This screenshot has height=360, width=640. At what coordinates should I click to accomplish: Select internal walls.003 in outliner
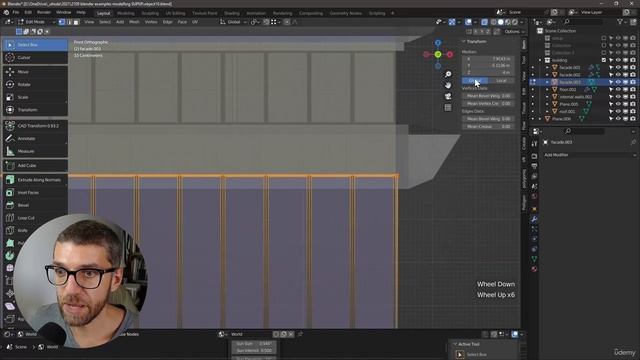(576, 97)
